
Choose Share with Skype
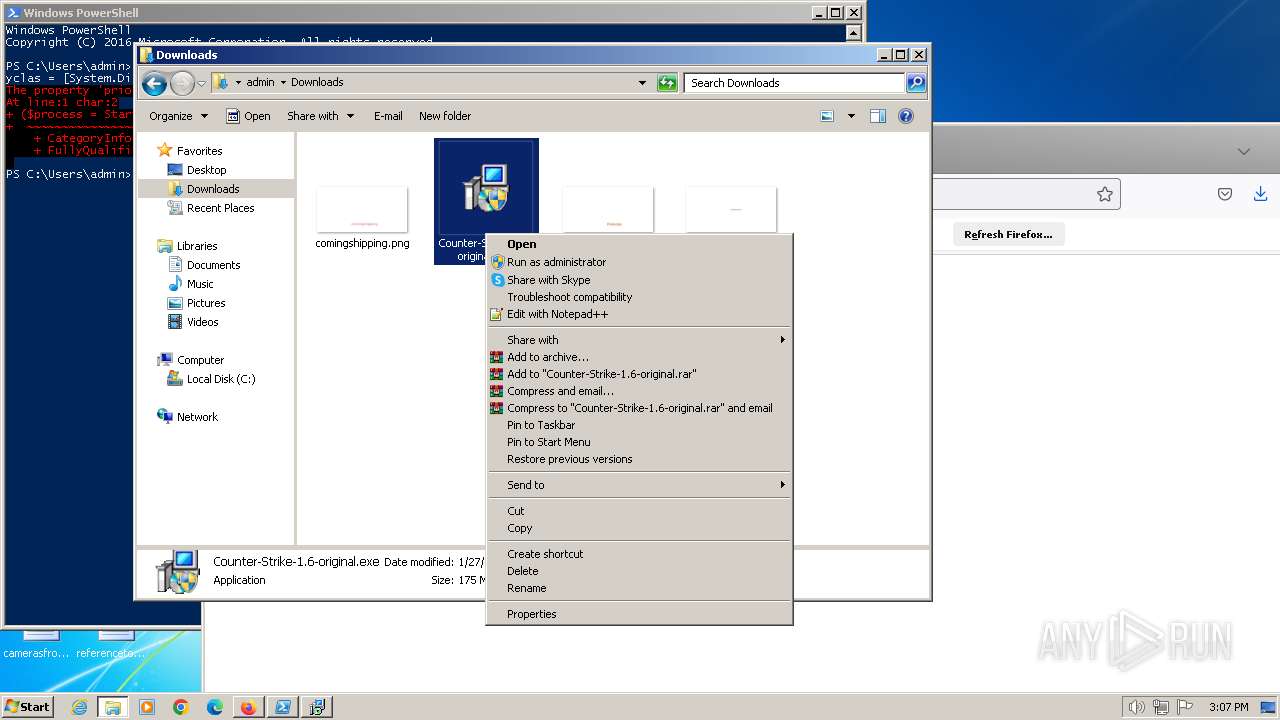tap(639, 280)
